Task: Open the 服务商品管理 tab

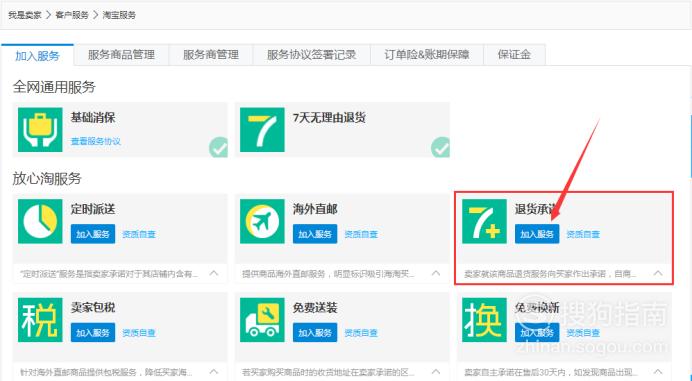Action: [x=121, y=55]
